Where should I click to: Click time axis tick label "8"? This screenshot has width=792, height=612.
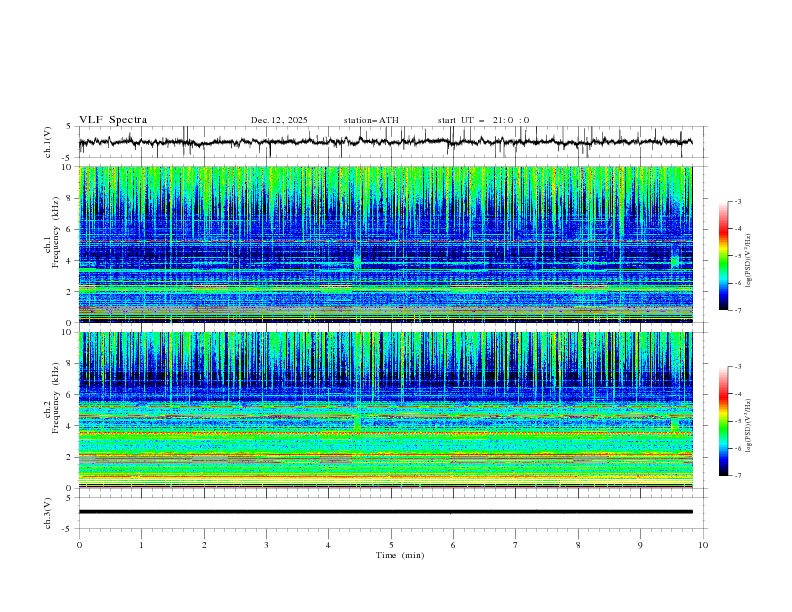[578, 545]
